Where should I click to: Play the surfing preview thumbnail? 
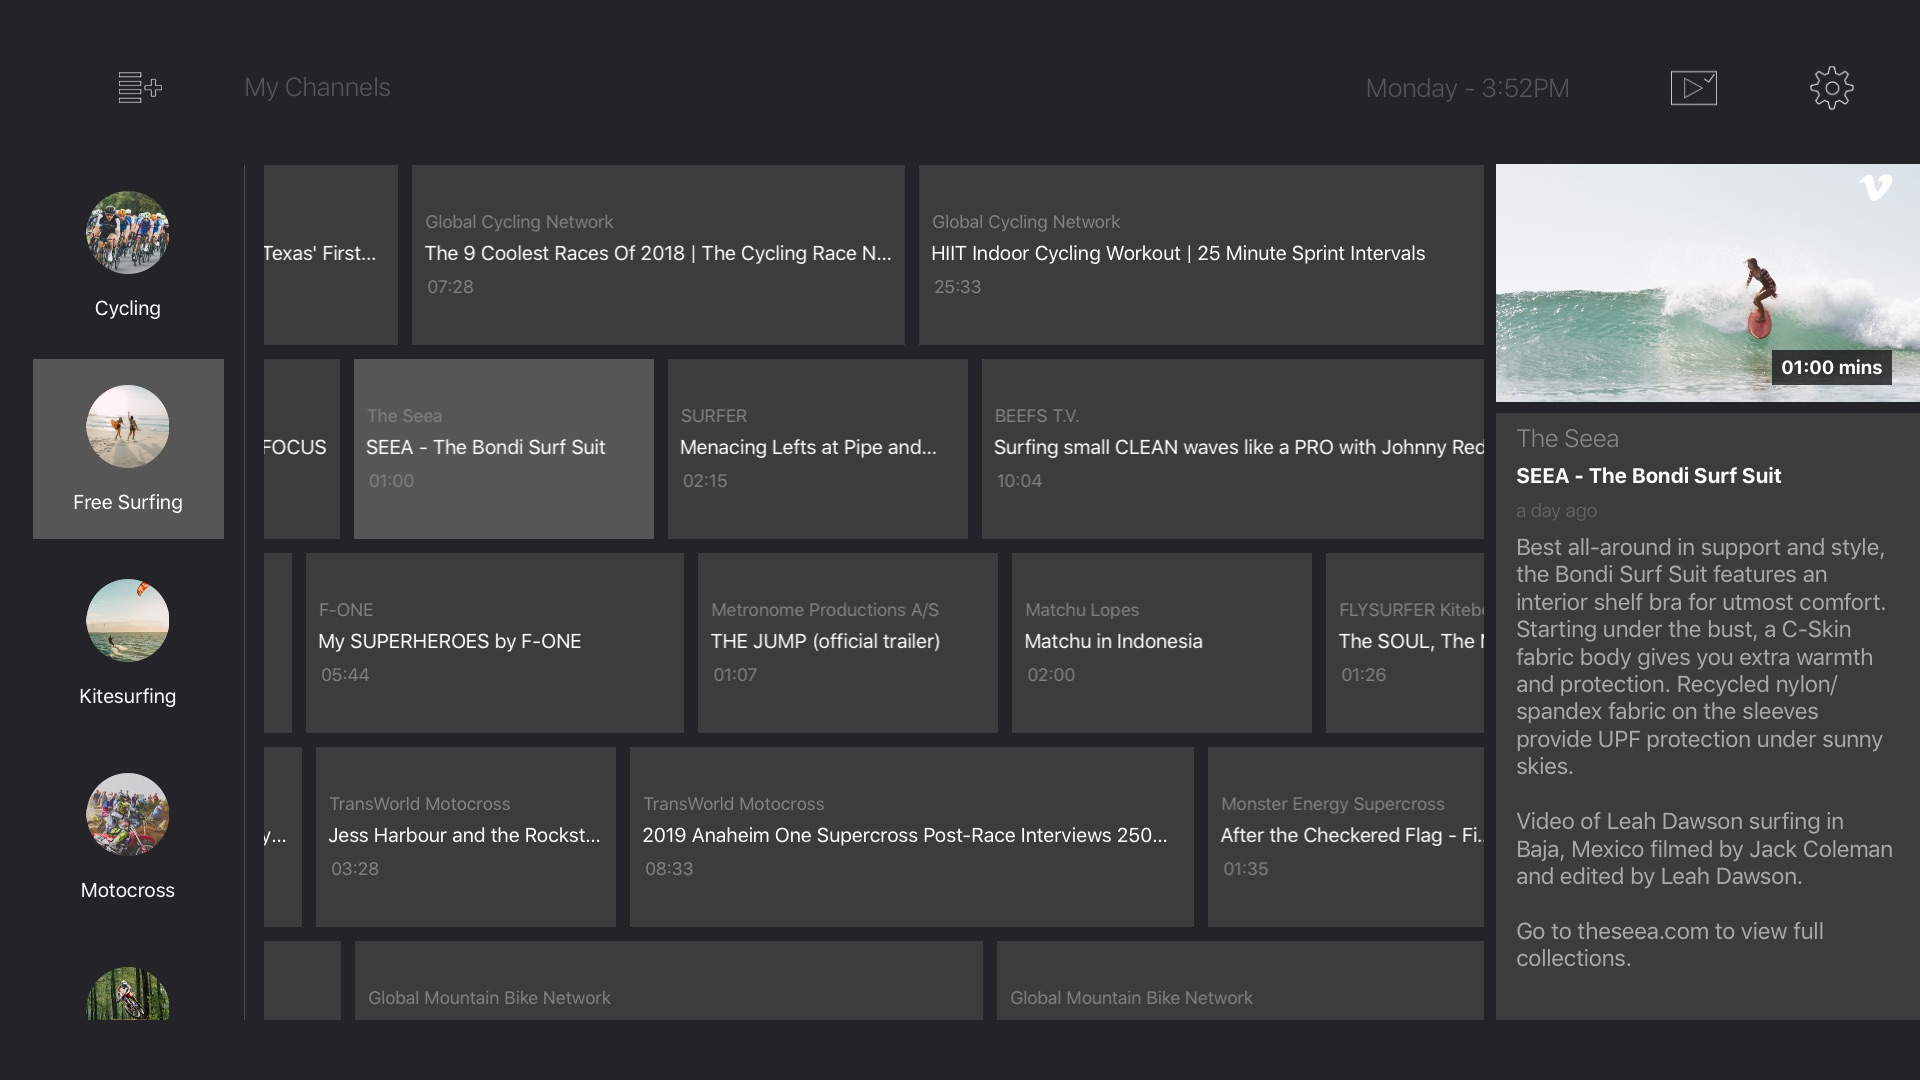pyautogui.click(x=1707, y=283)
